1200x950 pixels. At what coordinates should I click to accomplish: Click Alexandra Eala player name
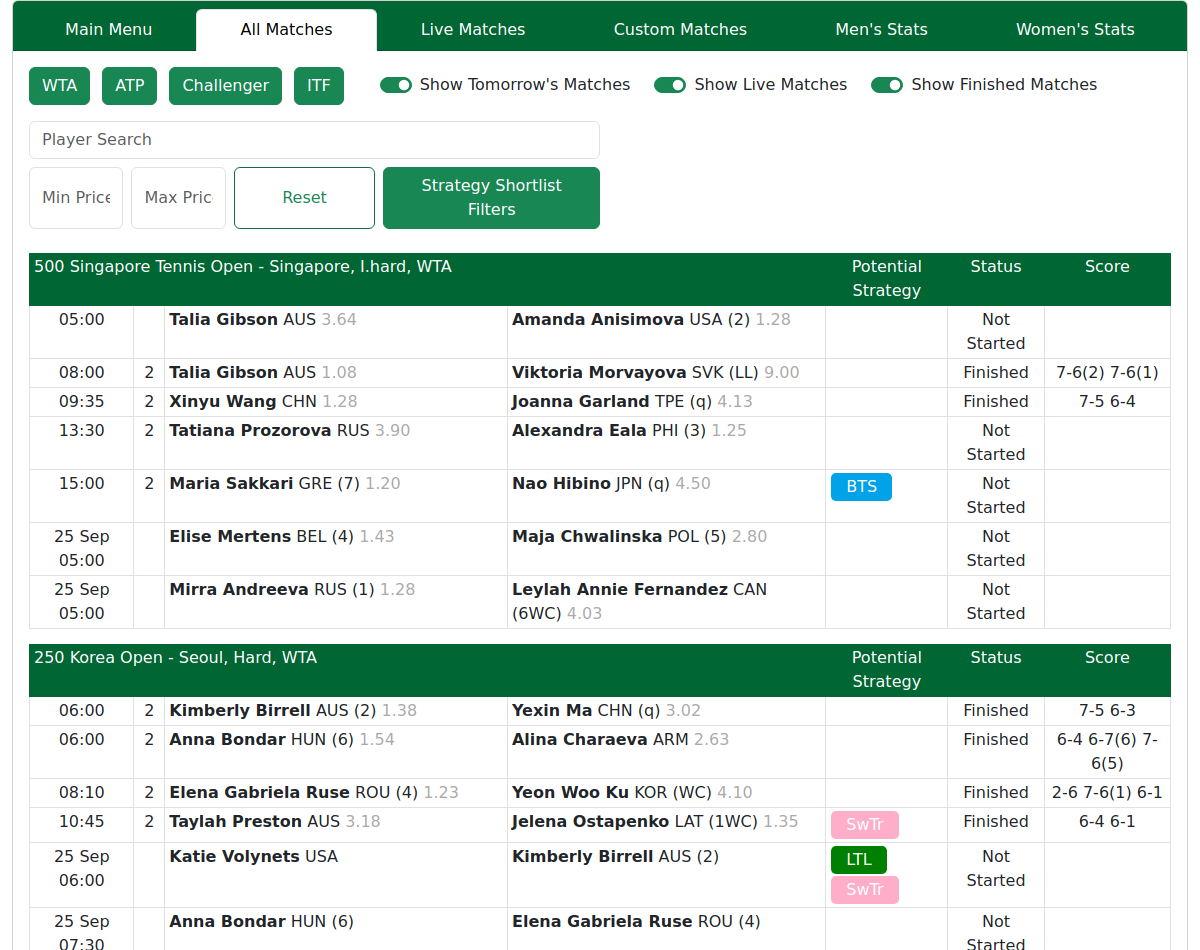579,431
